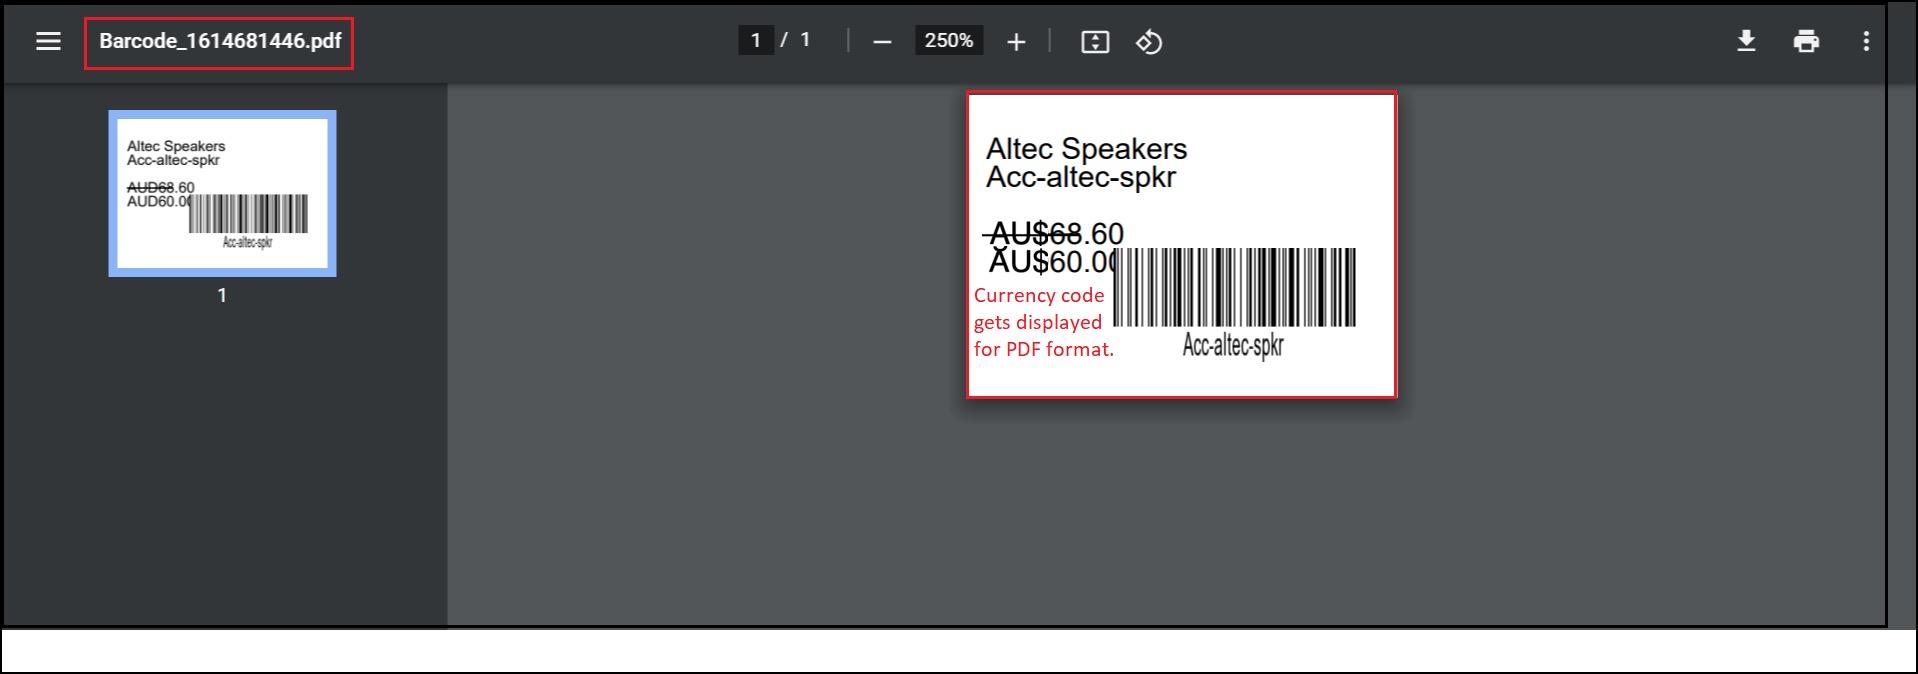Click the Acc-altec-spkr text below the barcode
The width and height of the screenshot is (1918, 674).
pyautogui.click(x=1233, y=346)
